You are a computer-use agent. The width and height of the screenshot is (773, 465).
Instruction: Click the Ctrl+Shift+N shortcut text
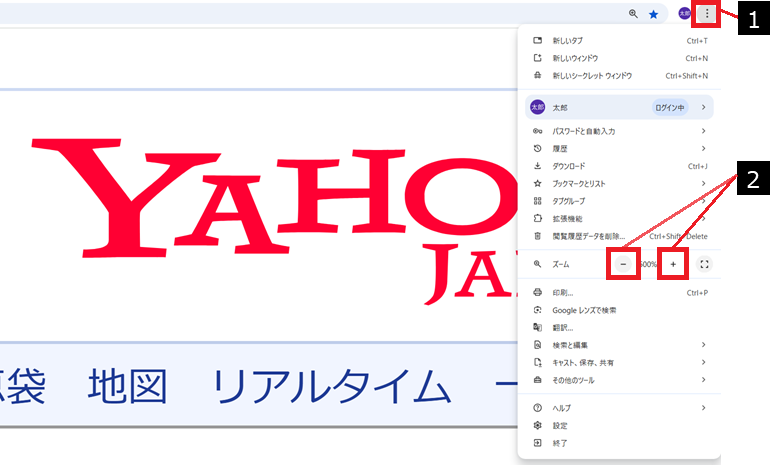(687, 76)
